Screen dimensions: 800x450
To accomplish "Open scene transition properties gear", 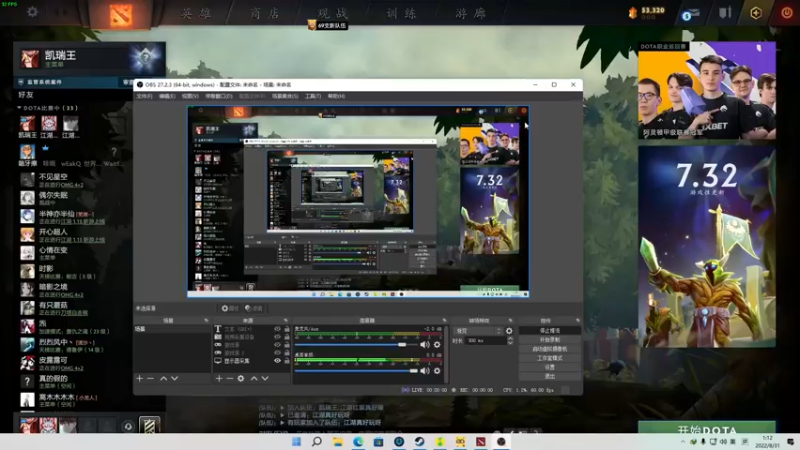I will tap(509, 331).
